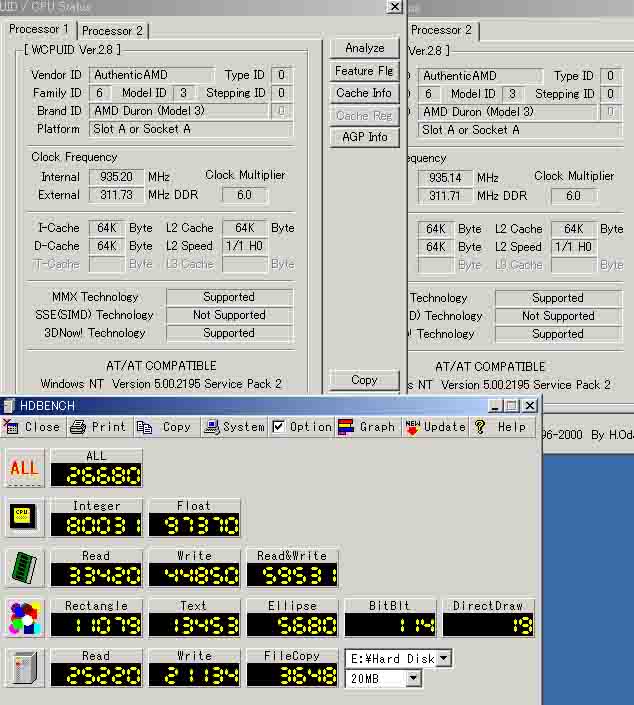
Task: Open the 20MB file size dropdown
Action: [413, 678]
